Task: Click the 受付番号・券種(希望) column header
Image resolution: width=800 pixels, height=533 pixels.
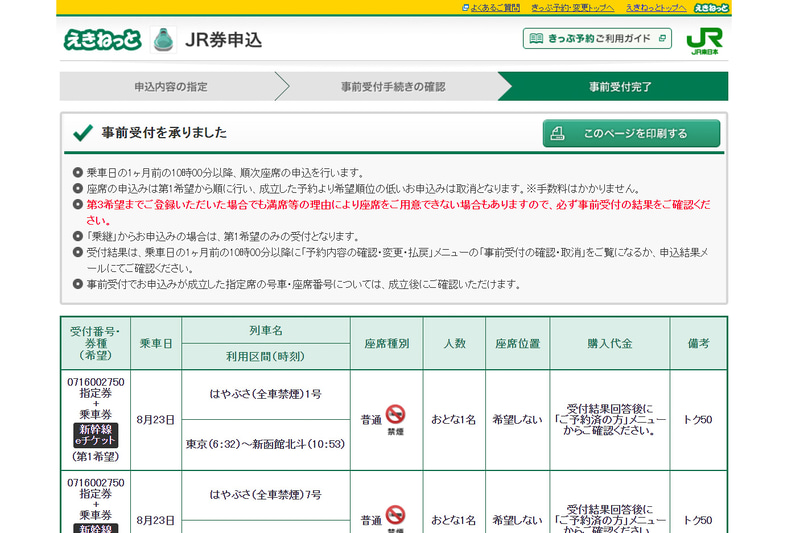Action: click(95, 343)
